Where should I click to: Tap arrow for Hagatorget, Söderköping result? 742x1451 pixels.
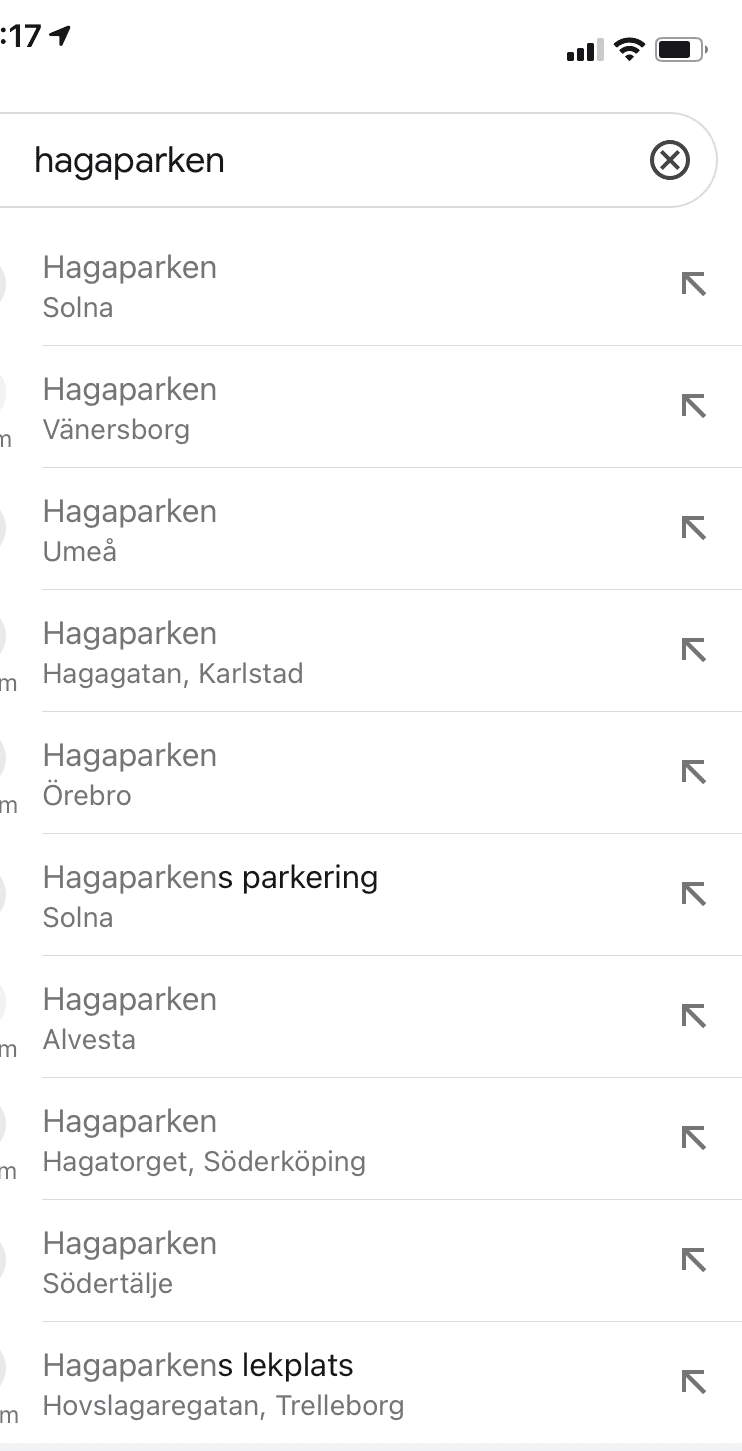click(693, 1139)
